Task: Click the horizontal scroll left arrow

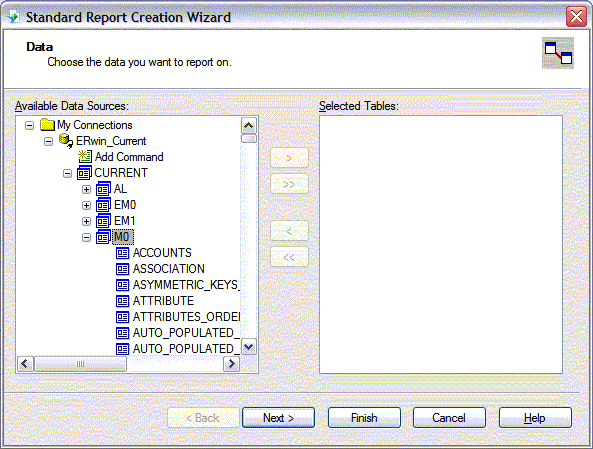Action: [x=25, y=364]
